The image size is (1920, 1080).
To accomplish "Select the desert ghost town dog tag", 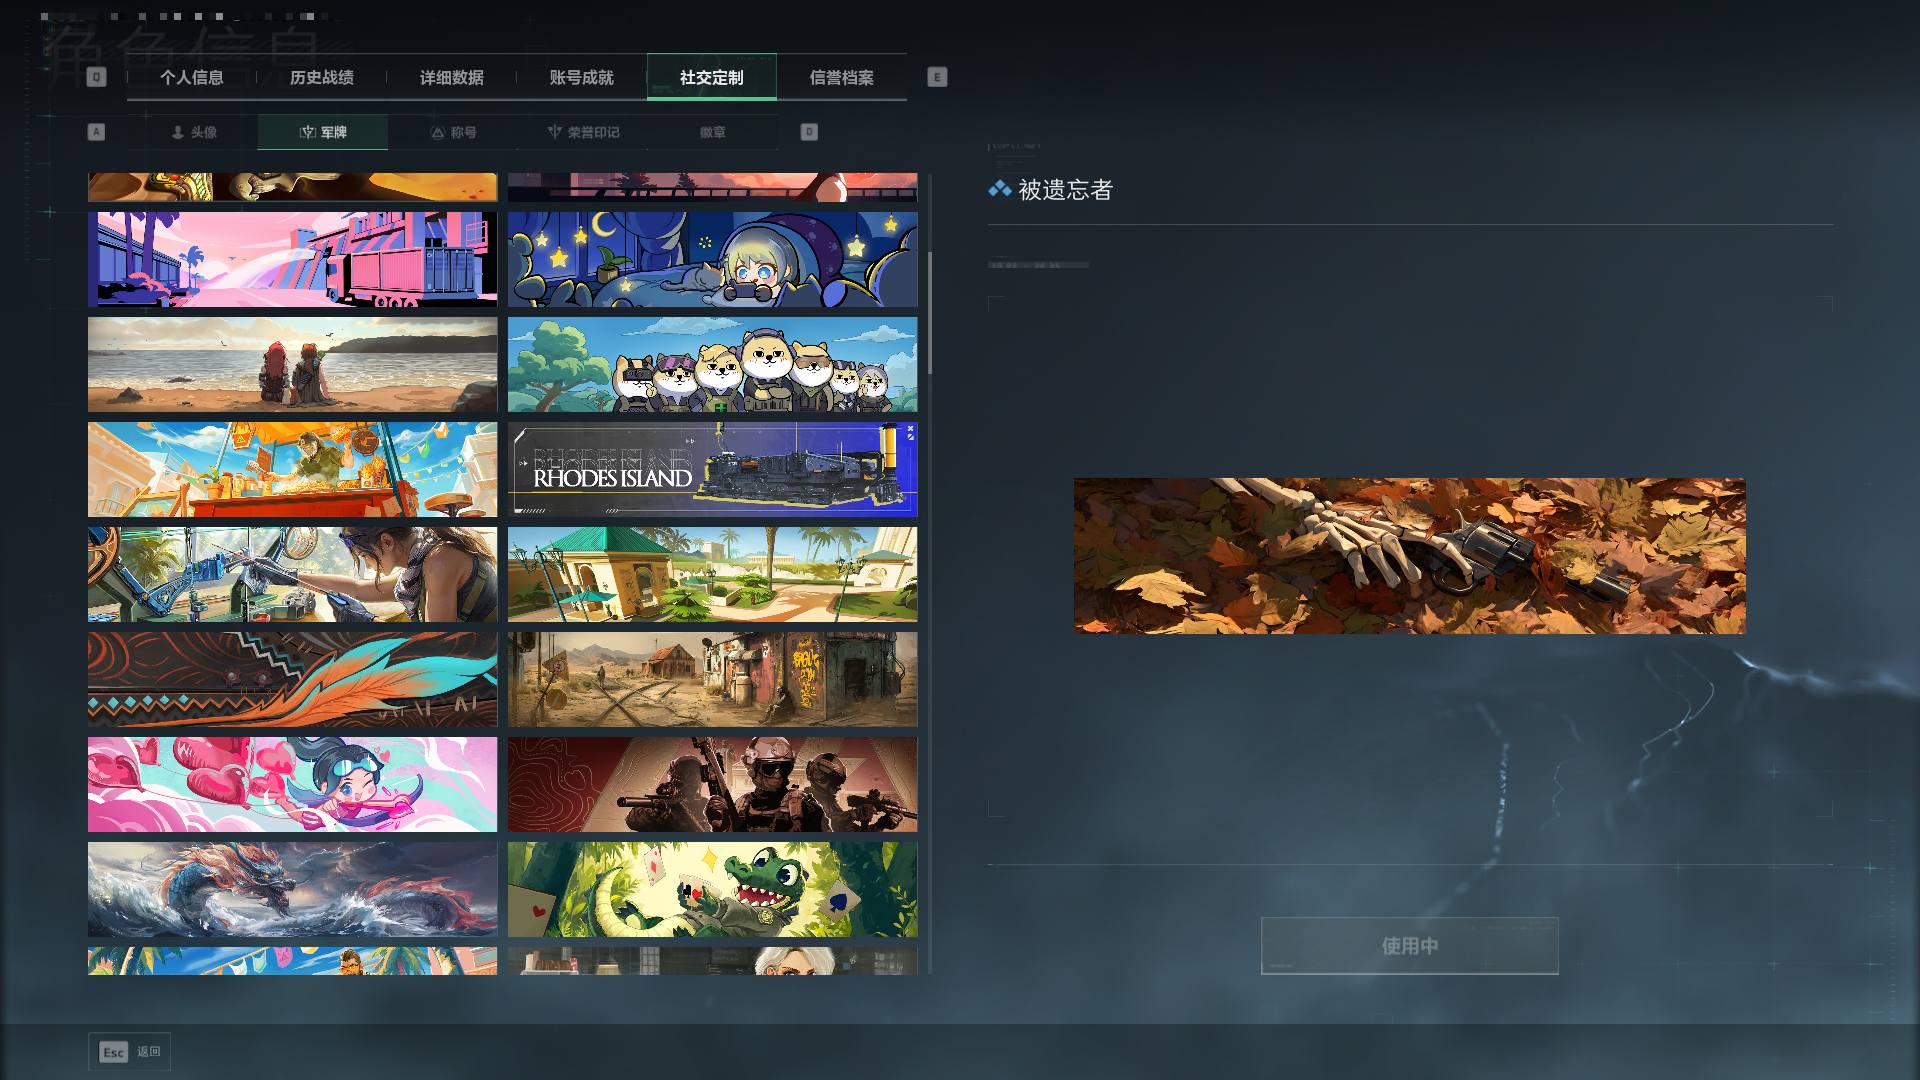I will [x=712, y=679].
